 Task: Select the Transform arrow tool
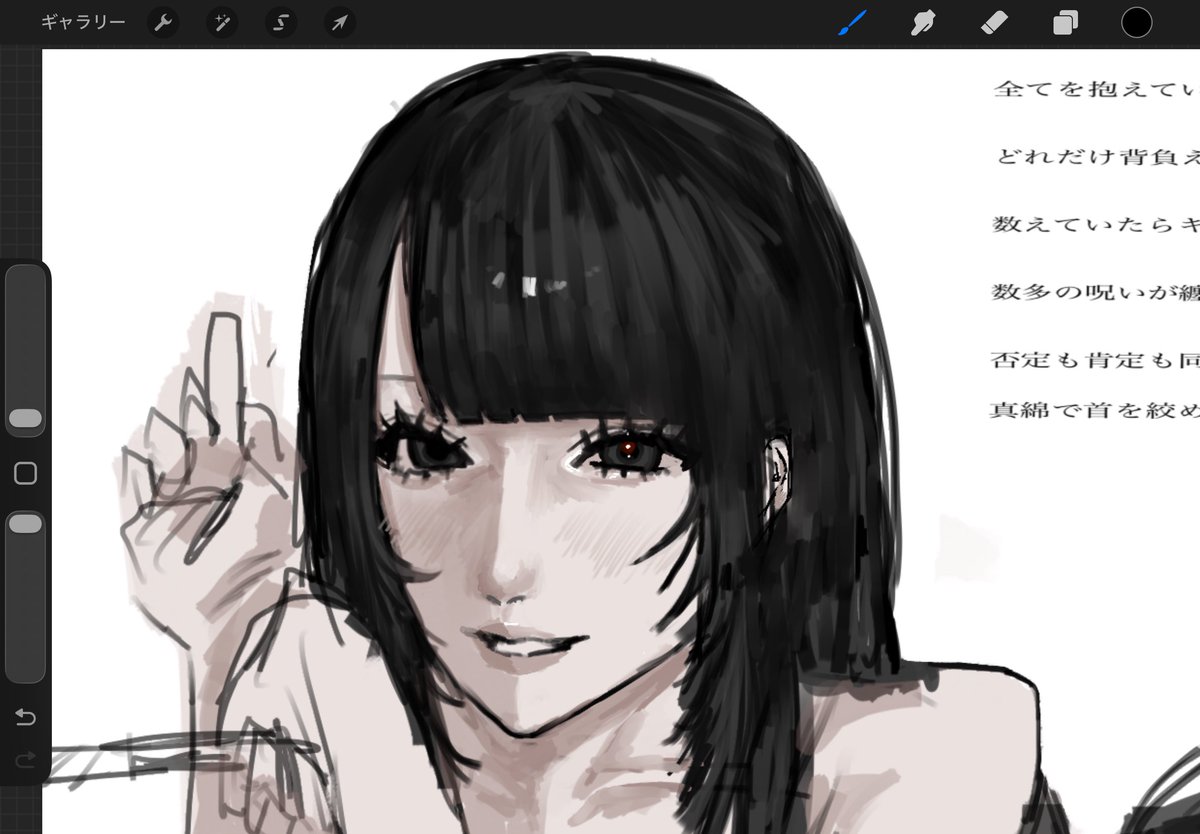click(x=340, y=22)
